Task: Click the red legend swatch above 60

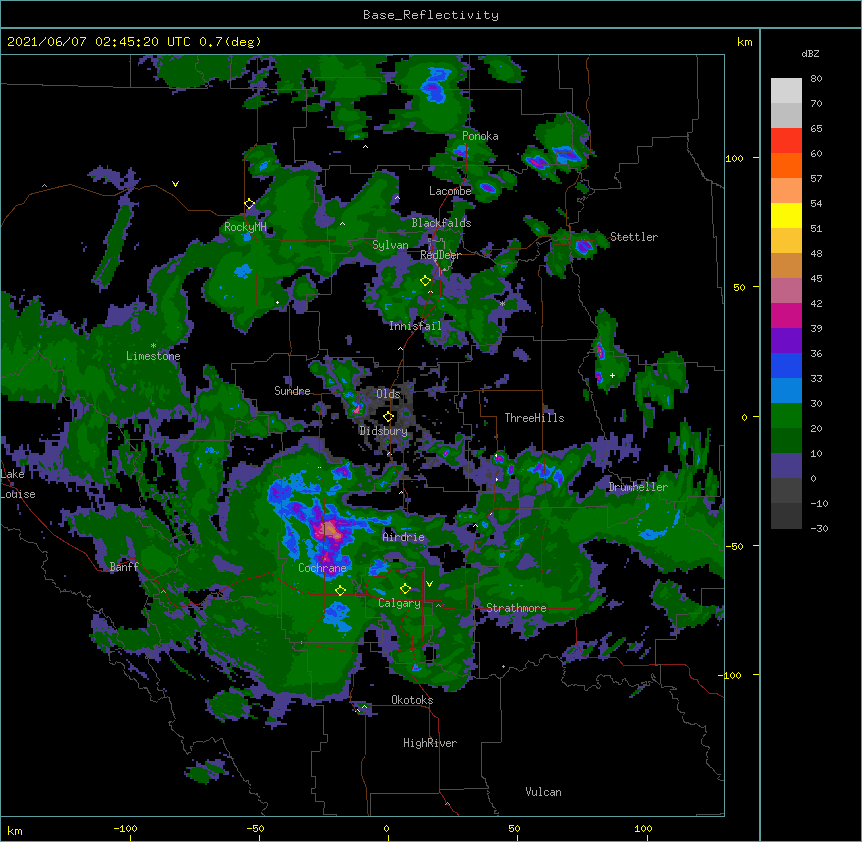Action: pyautogui.click(x=786, y=141)
